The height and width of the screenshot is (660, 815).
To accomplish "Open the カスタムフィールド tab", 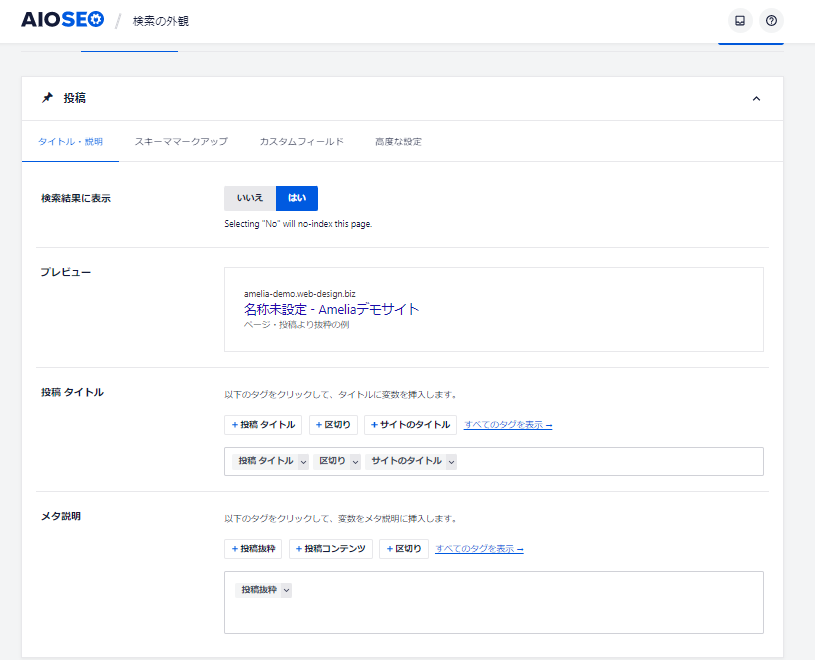I will pyautogui.click(x=301, y=142).
